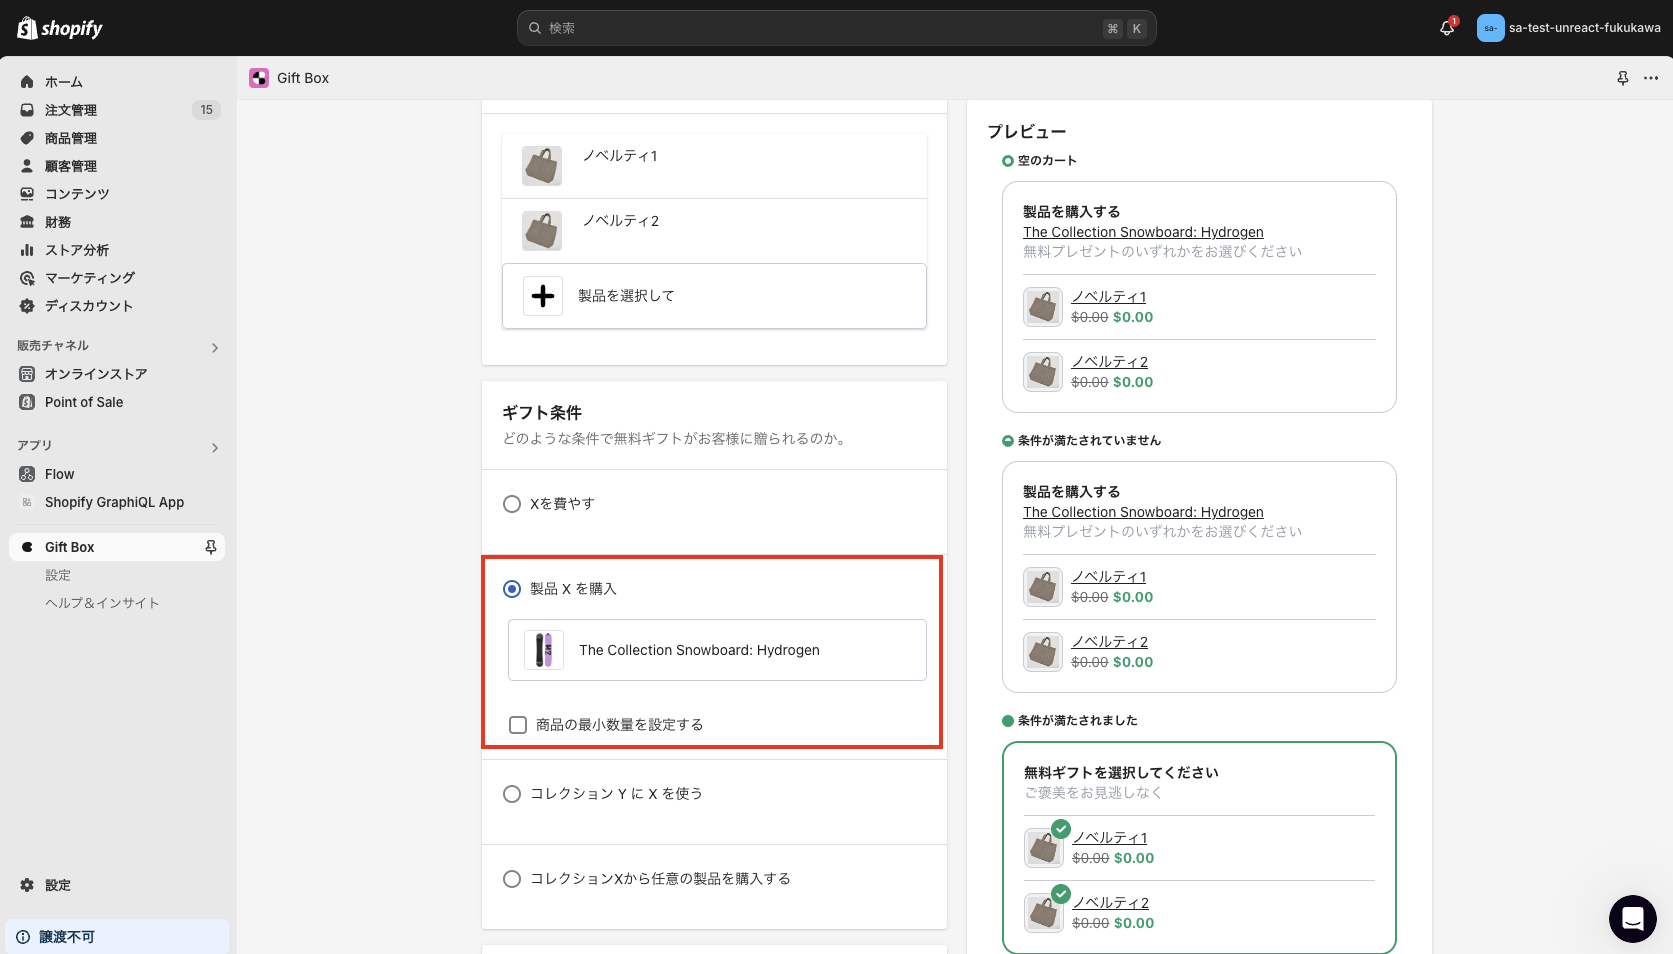Open the support chat bubble
Image resolution: width=1673 pixels, height=954 pixels.
[1632, 919]
